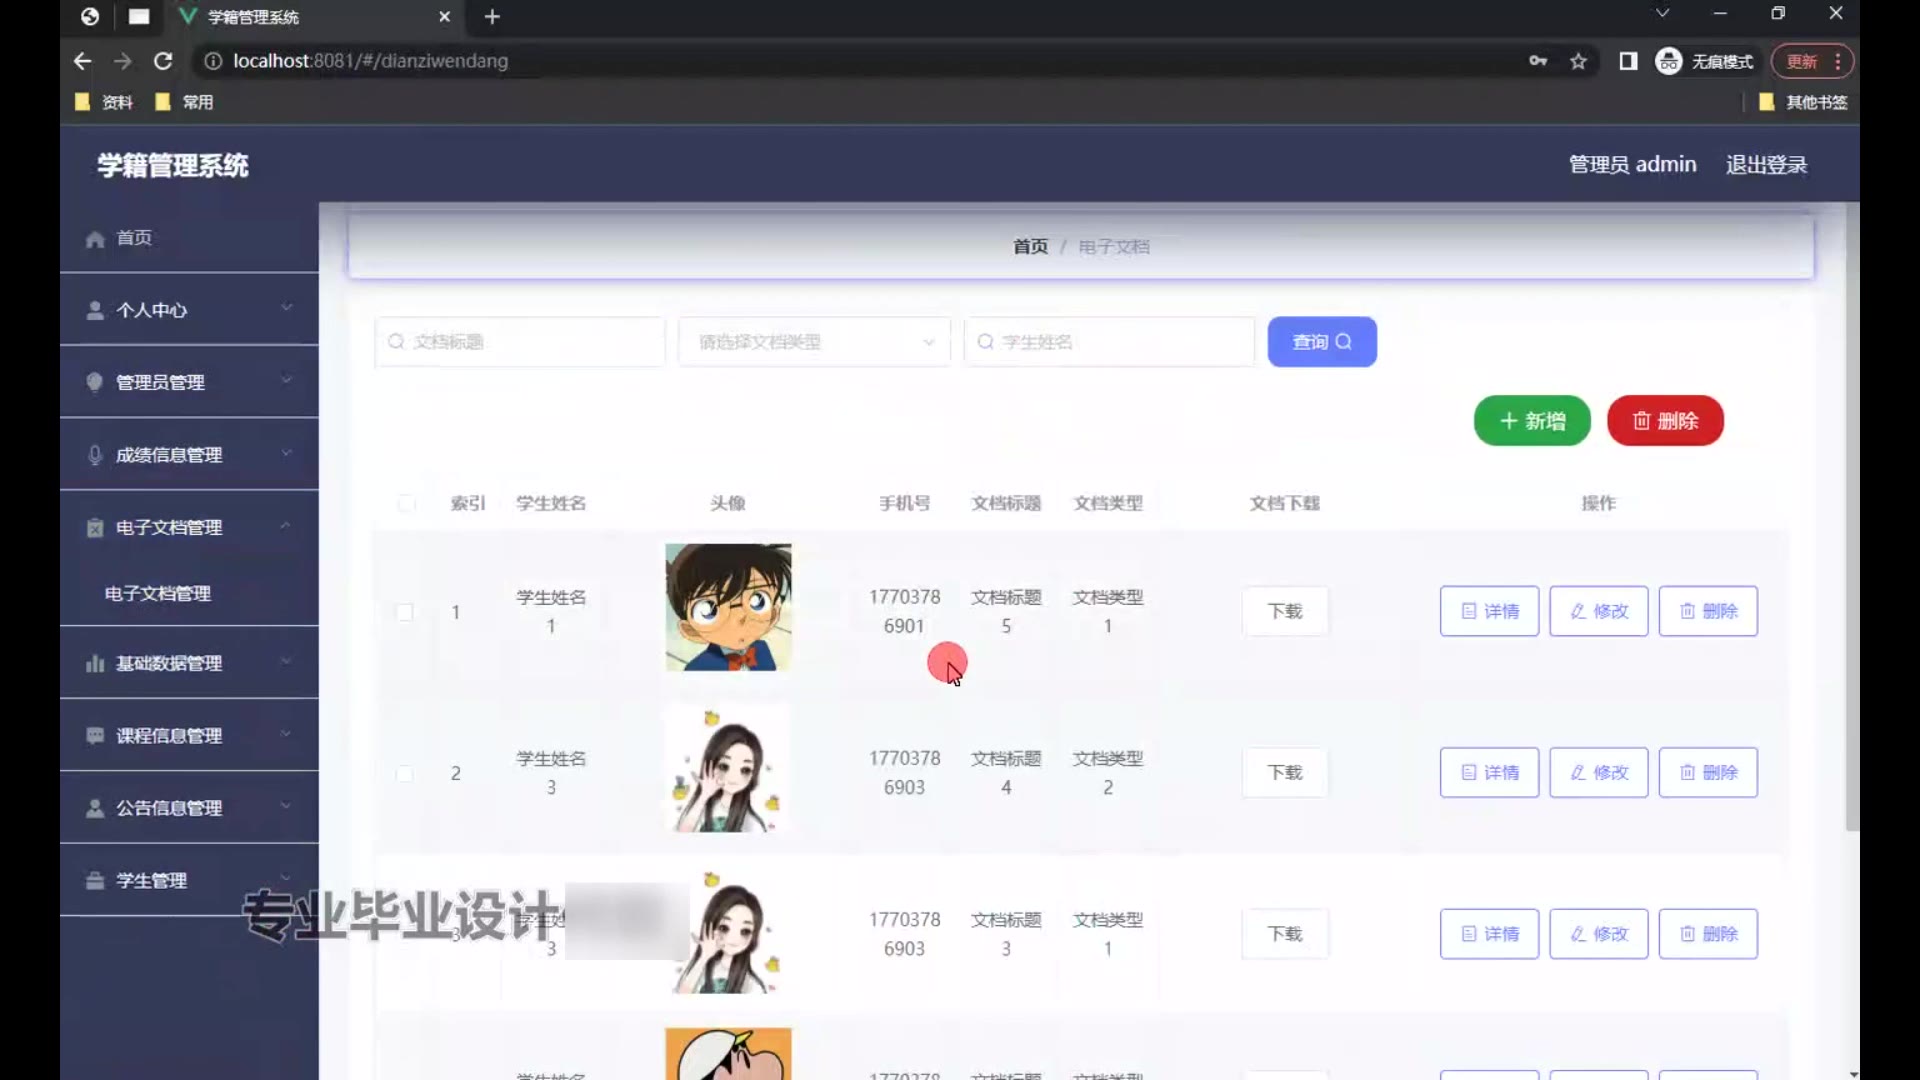Click the icon beside 学生管理
This screenshot has height=1080, width=1920.
point(95,881)
